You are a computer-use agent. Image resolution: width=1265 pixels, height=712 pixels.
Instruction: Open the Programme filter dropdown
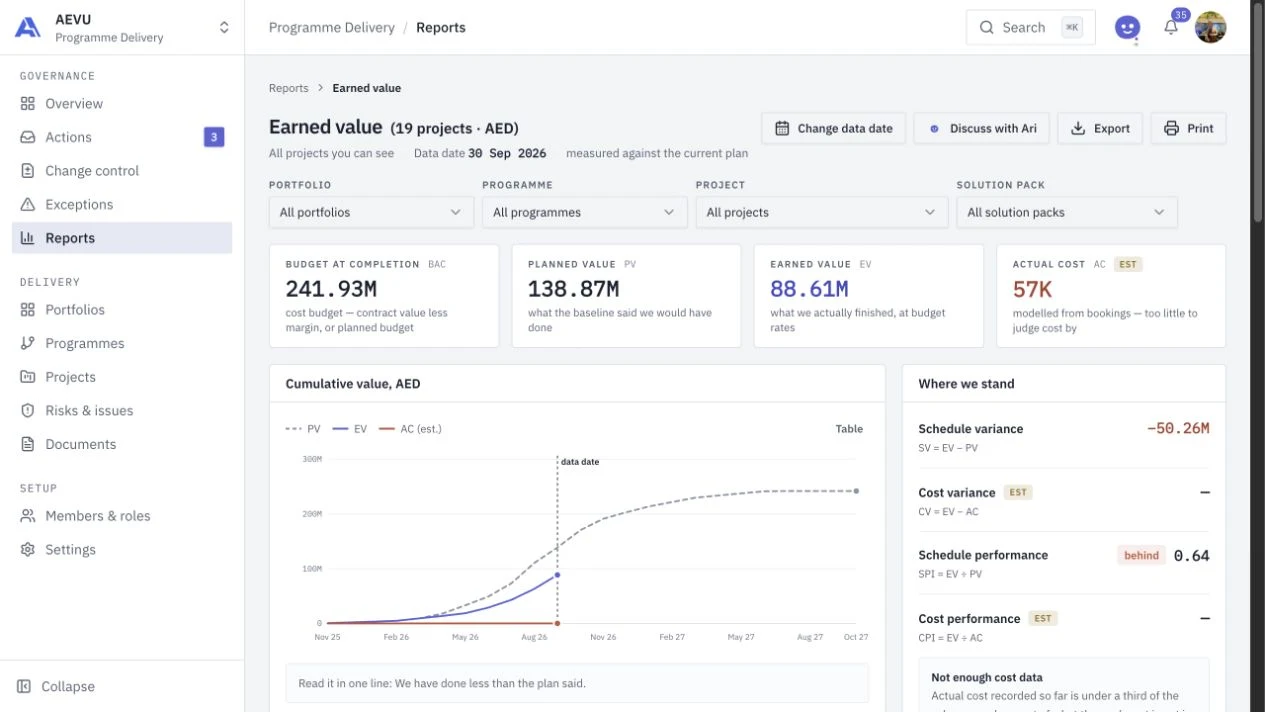pos(585,212)
